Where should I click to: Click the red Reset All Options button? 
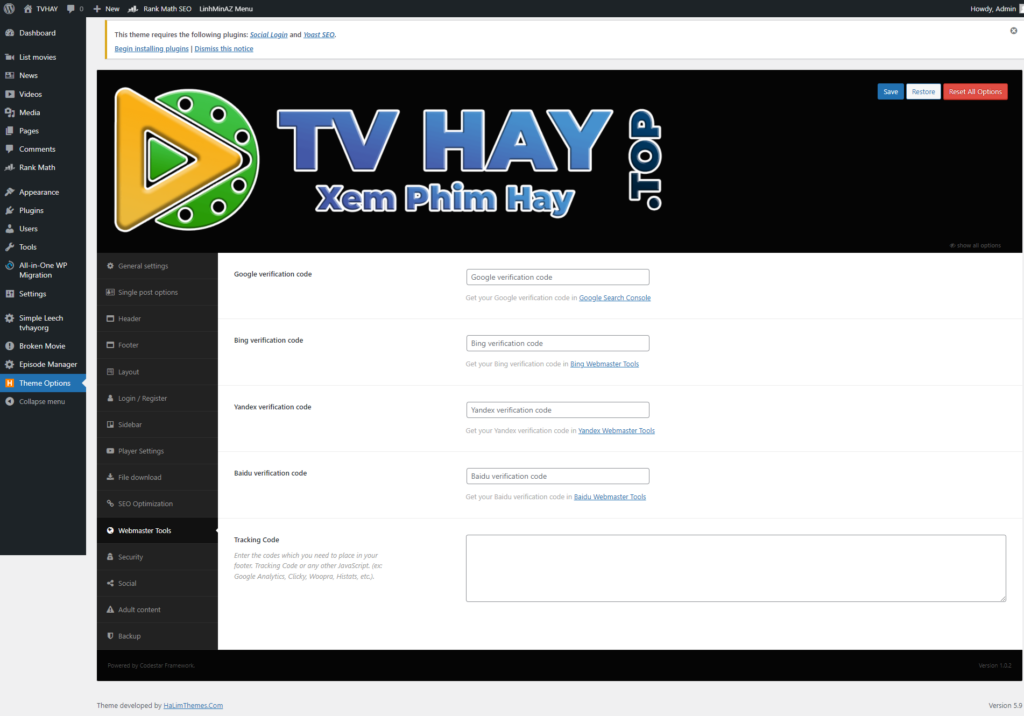click(975, 91)
